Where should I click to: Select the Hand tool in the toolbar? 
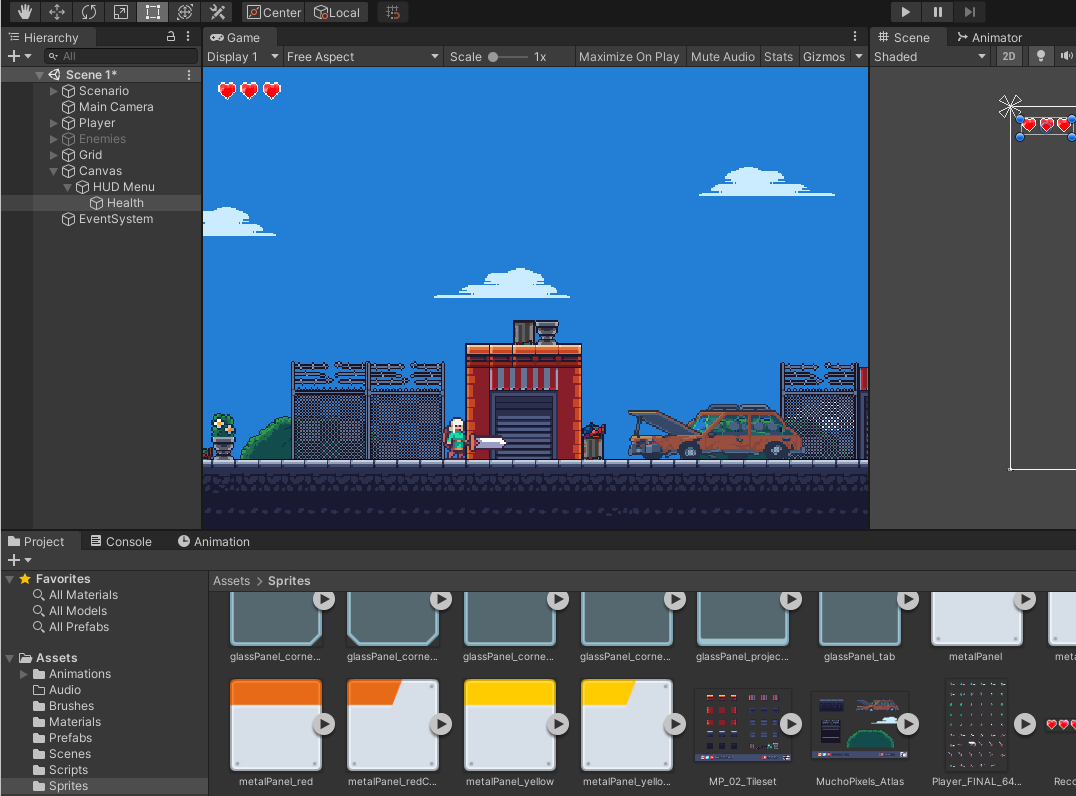click(22, 12)
